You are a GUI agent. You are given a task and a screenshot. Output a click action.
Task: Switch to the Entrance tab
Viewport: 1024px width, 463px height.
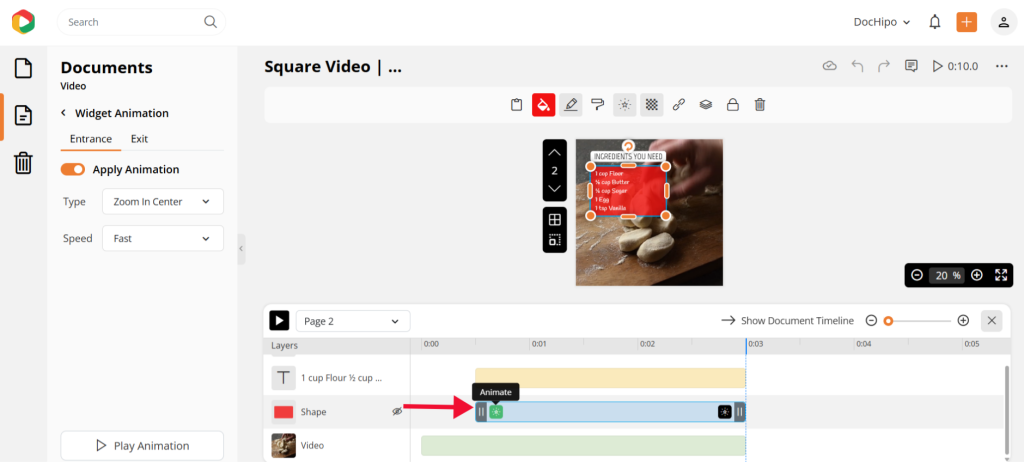pyautogui.click(x=91, y=138)
